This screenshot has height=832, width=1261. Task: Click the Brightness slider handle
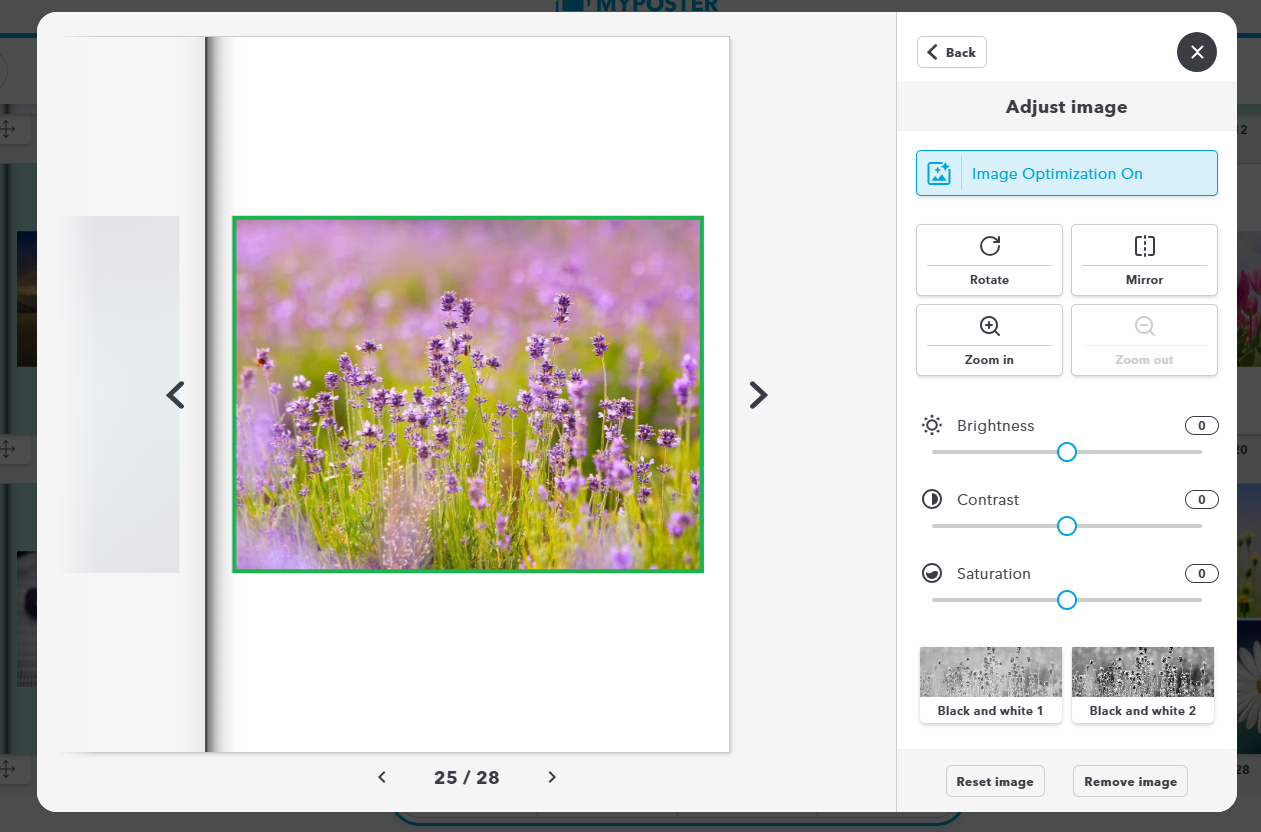click(1067, 452)
